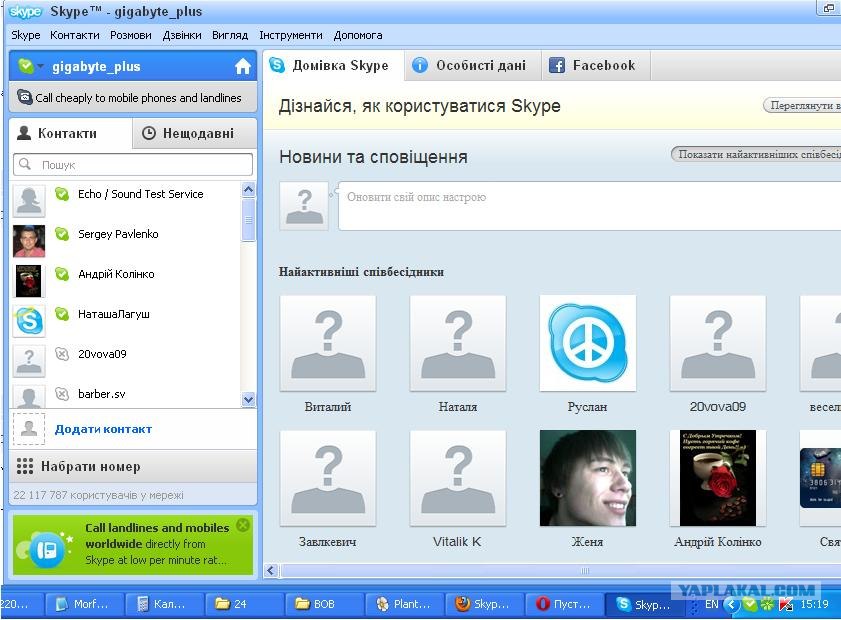Click the horizontal scrollbar thumb in home pane
The width and height of the screenshot is (841, 620).
560,571
